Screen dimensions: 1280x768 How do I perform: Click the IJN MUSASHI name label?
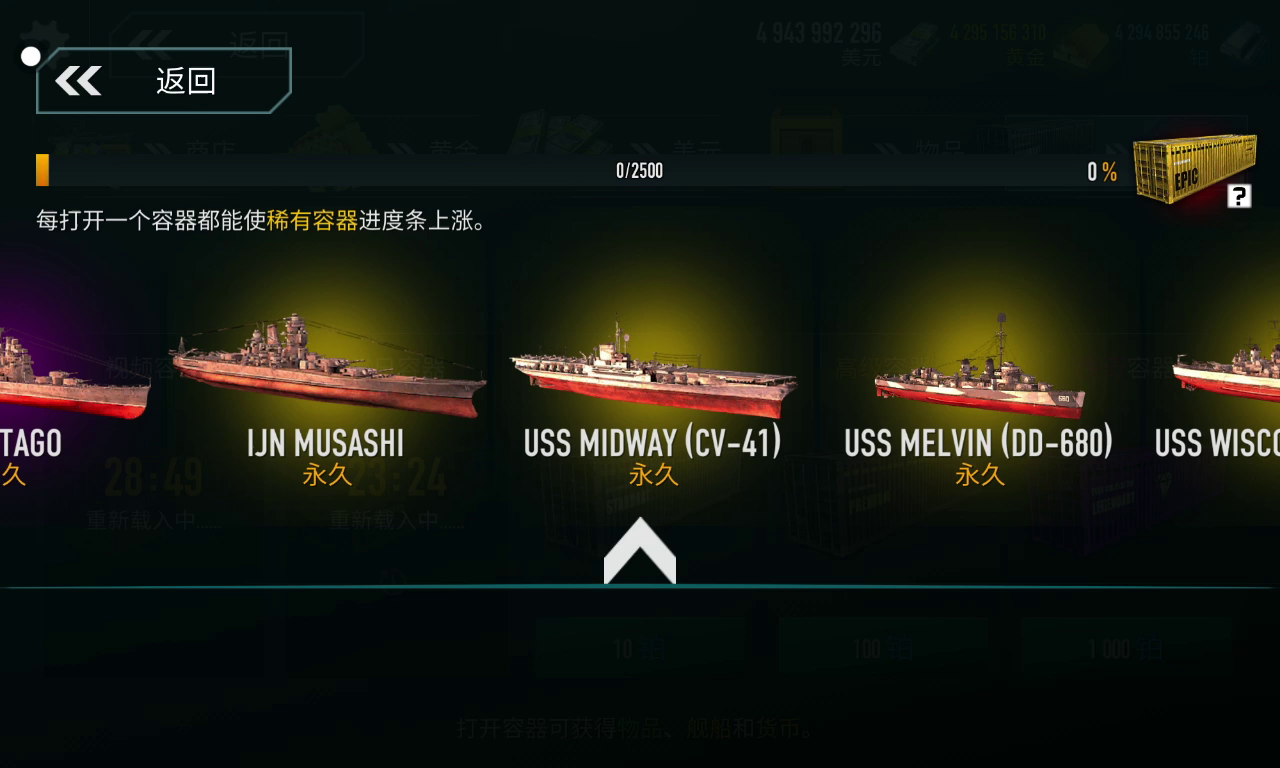click(326, 443)
